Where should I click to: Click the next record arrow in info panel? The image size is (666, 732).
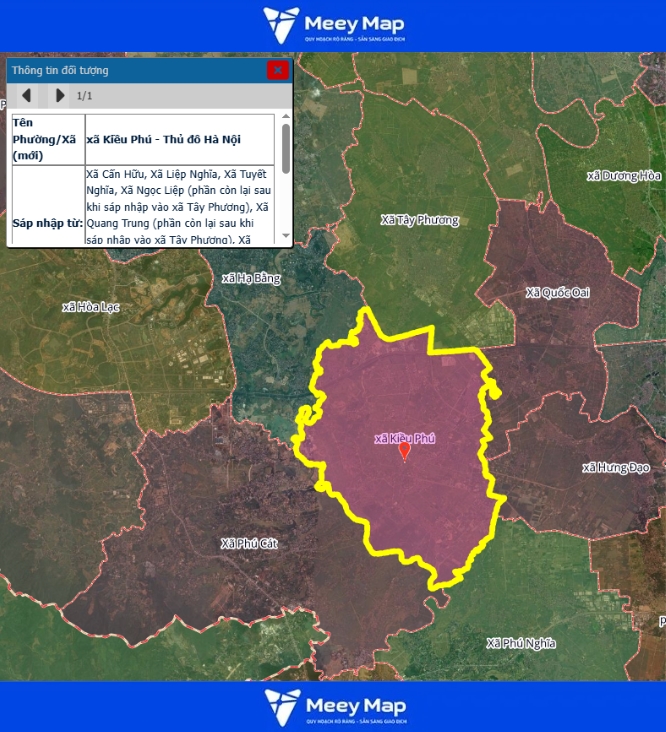pyautogui.click(x=60, y=95)
